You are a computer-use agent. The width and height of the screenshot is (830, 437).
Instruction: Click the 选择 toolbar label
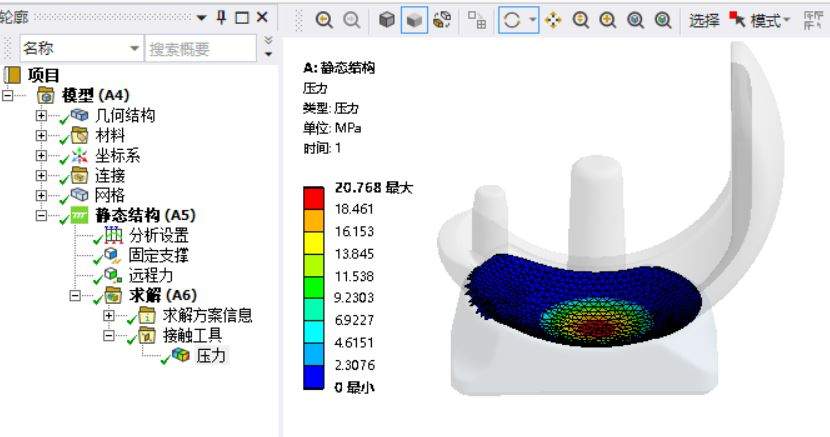click(x=704, y=20)
